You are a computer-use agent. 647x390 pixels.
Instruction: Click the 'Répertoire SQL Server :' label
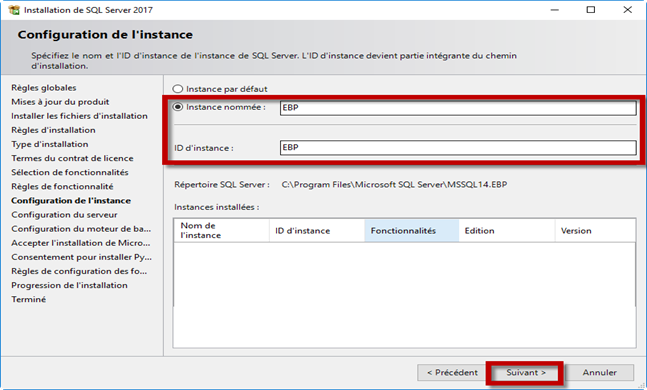pyautogui.click(x=222, y=184)
